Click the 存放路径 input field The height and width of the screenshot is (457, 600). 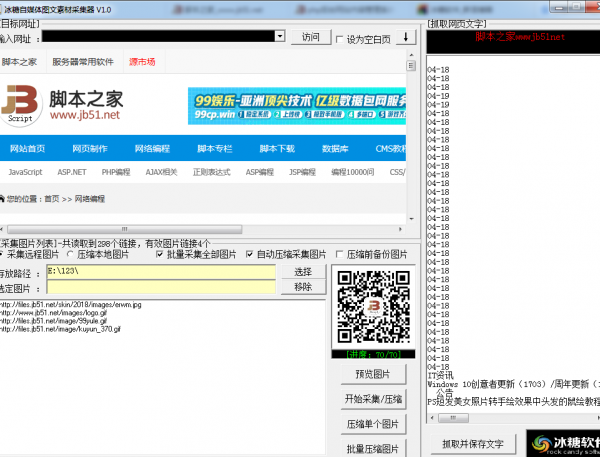pyautogui.click(x=160, y=271)
